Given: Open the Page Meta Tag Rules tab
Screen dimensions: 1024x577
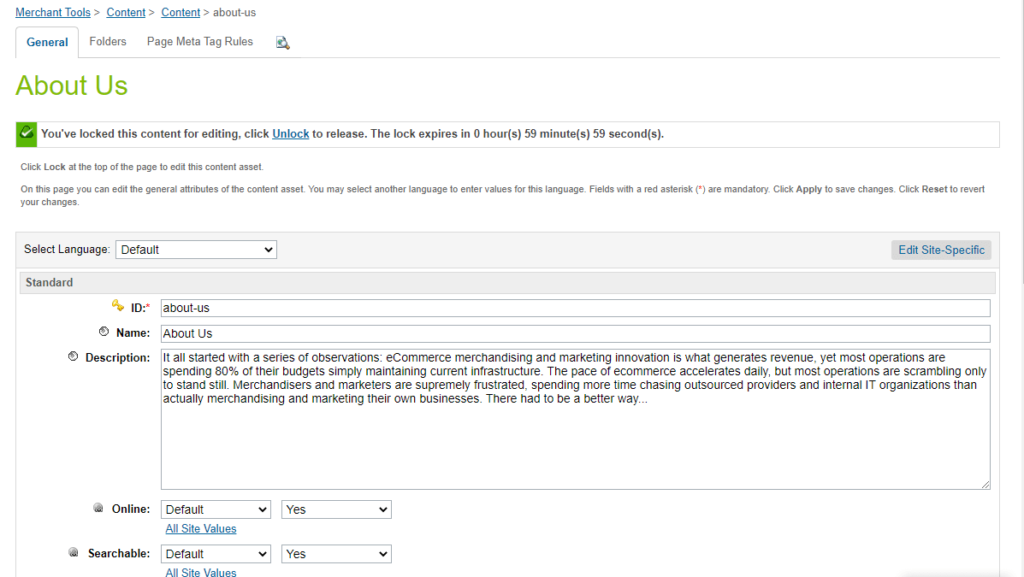Looking at the screenshot, I should click(200, 42).
